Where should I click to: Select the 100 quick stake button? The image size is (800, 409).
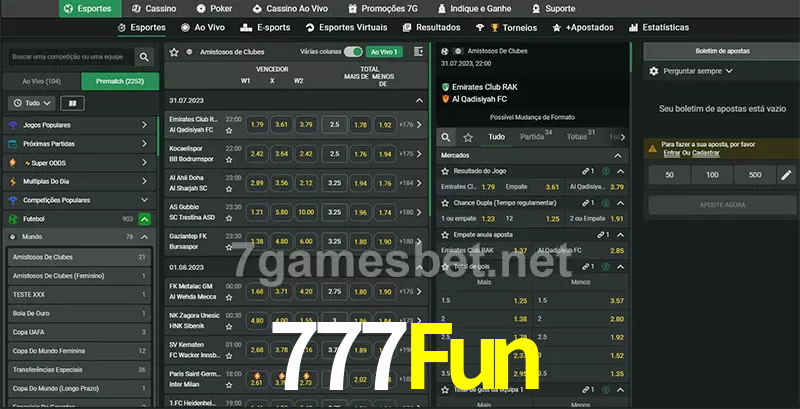(711, 175)
